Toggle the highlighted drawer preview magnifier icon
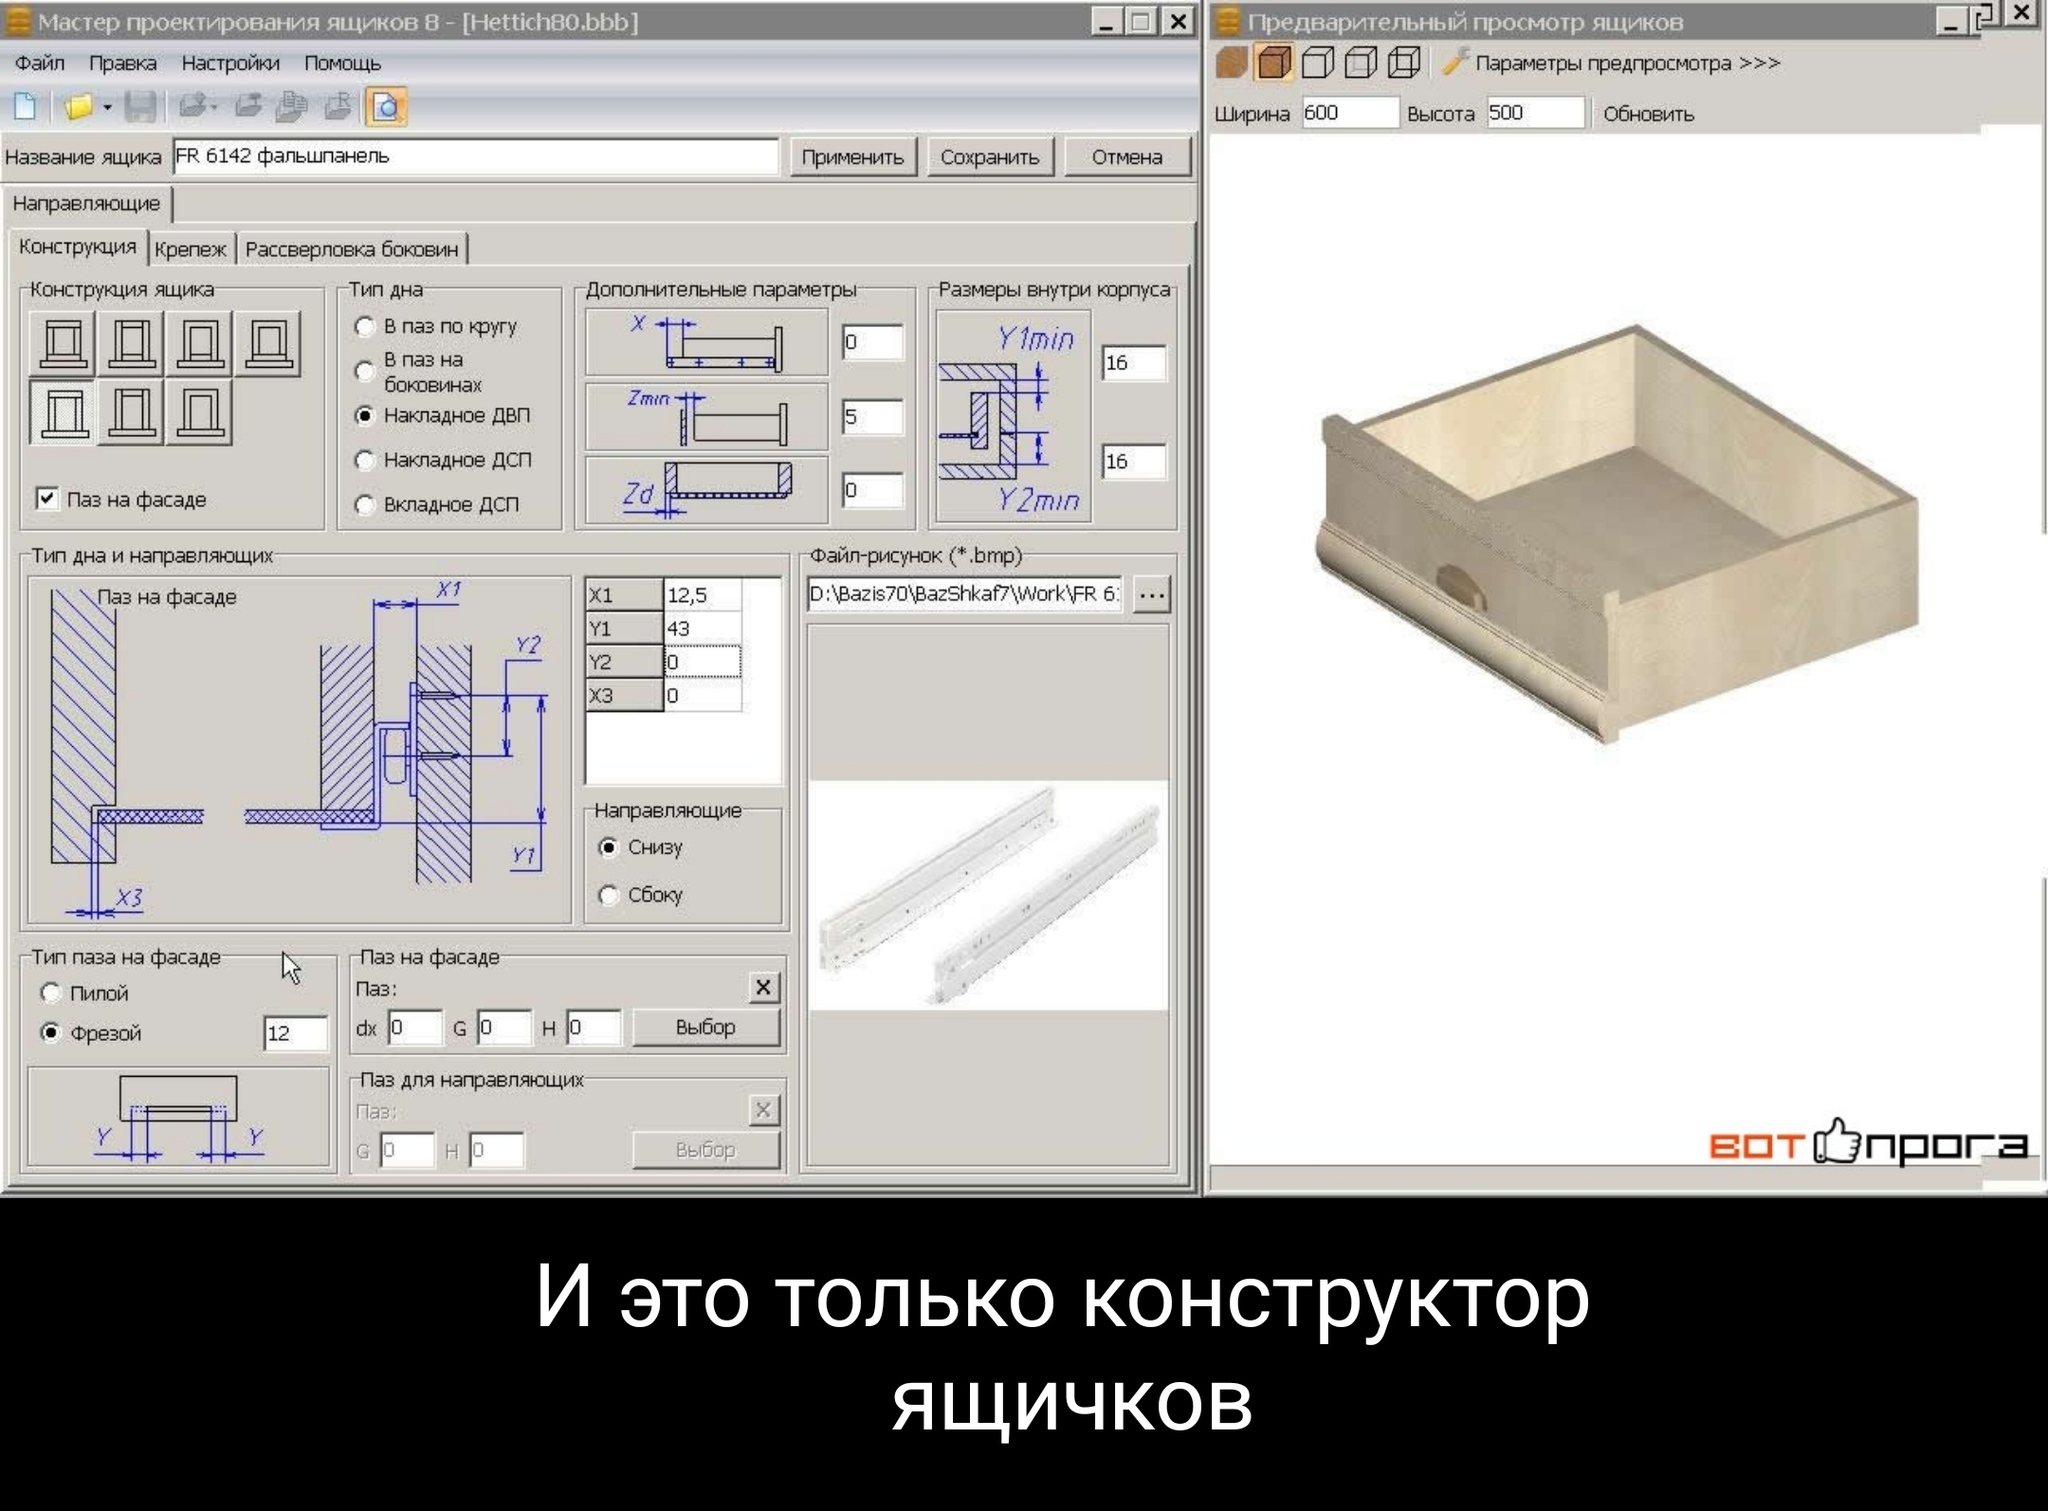Viewport: 2048px width, 1511px height. [x=386, y=106]
